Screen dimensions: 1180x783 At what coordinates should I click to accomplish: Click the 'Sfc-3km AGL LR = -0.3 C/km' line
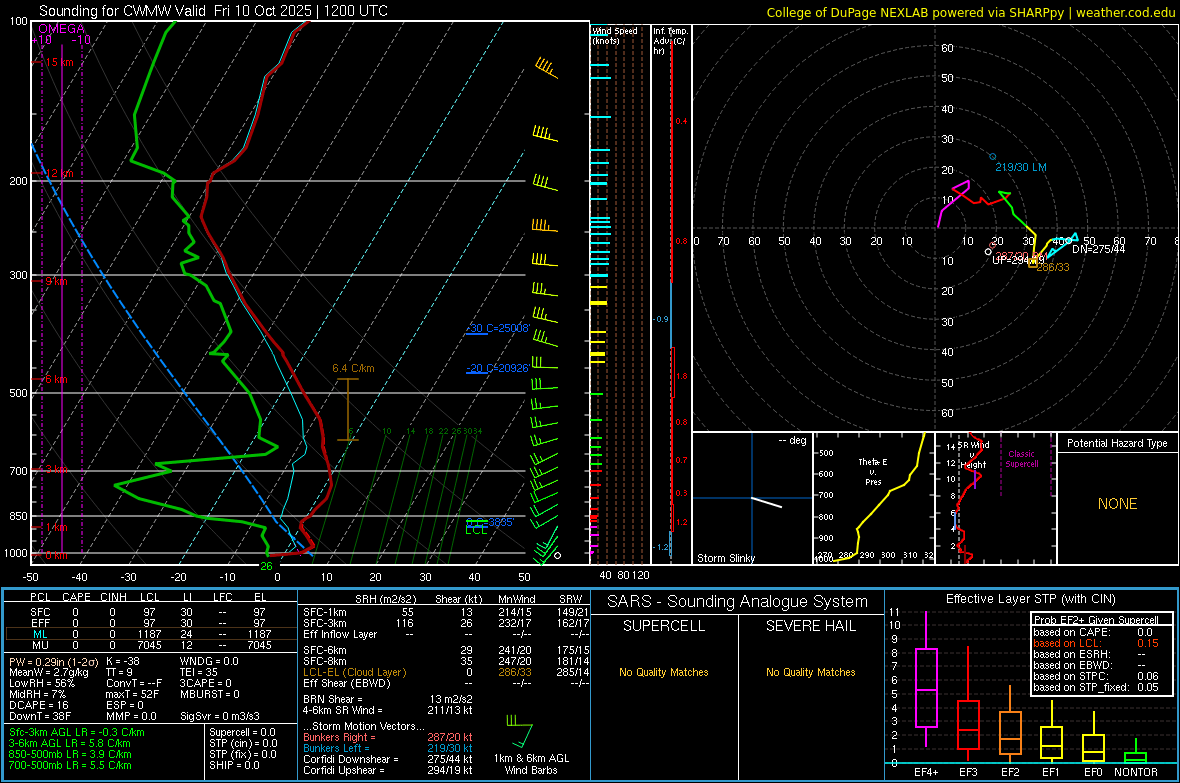77,733
